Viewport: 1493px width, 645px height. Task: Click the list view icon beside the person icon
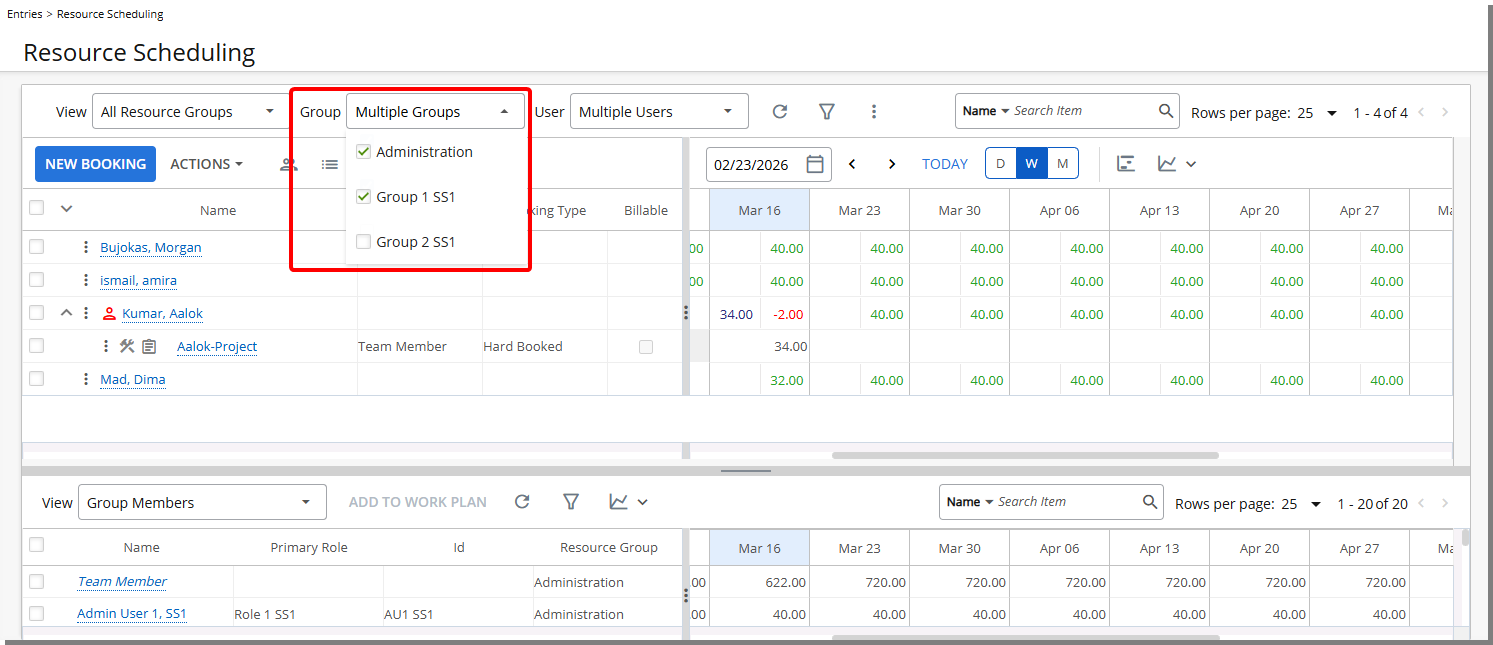click(330, 164)
